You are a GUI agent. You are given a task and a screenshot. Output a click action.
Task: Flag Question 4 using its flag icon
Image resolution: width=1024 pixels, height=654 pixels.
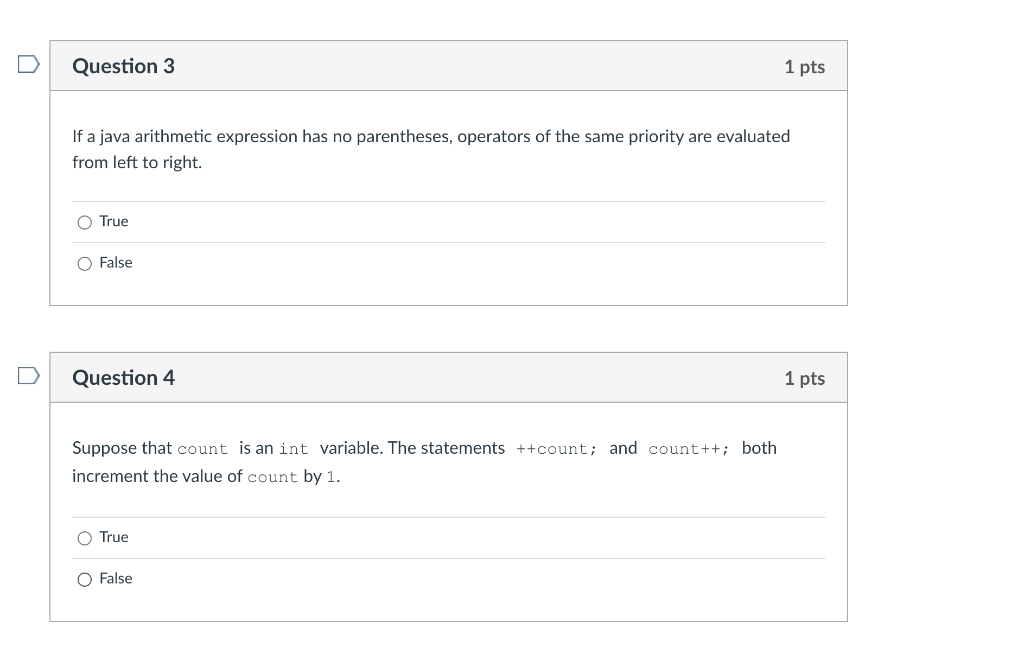(29, 376)
